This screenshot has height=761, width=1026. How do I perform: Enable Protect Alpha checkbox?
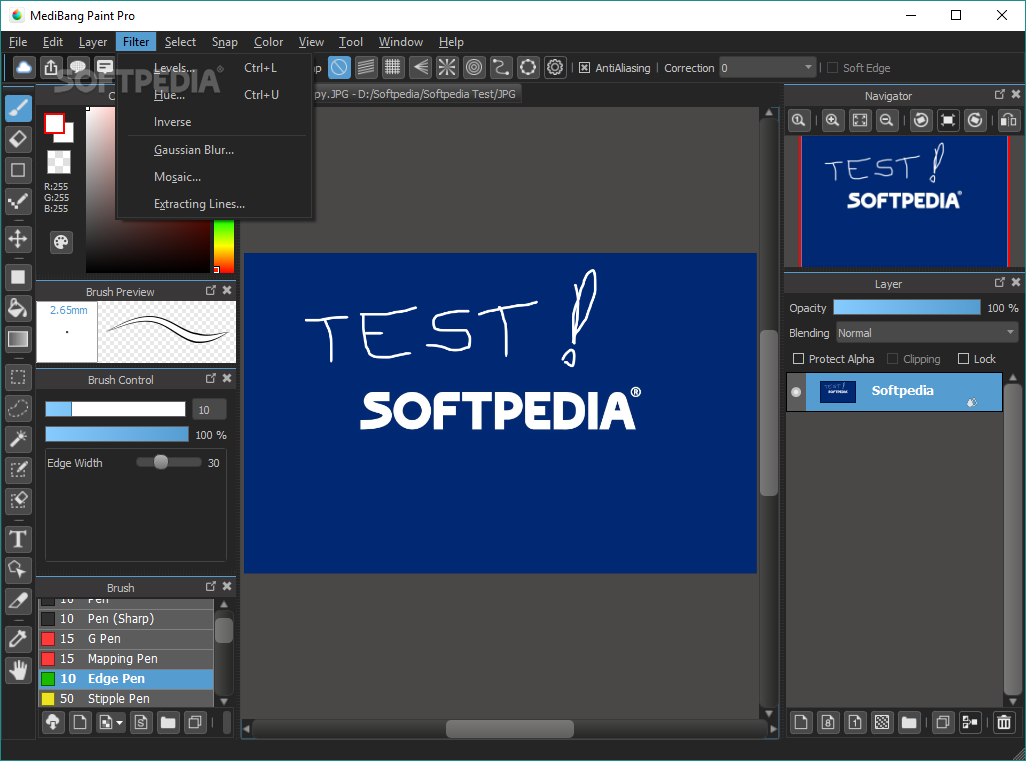point(798,359)
